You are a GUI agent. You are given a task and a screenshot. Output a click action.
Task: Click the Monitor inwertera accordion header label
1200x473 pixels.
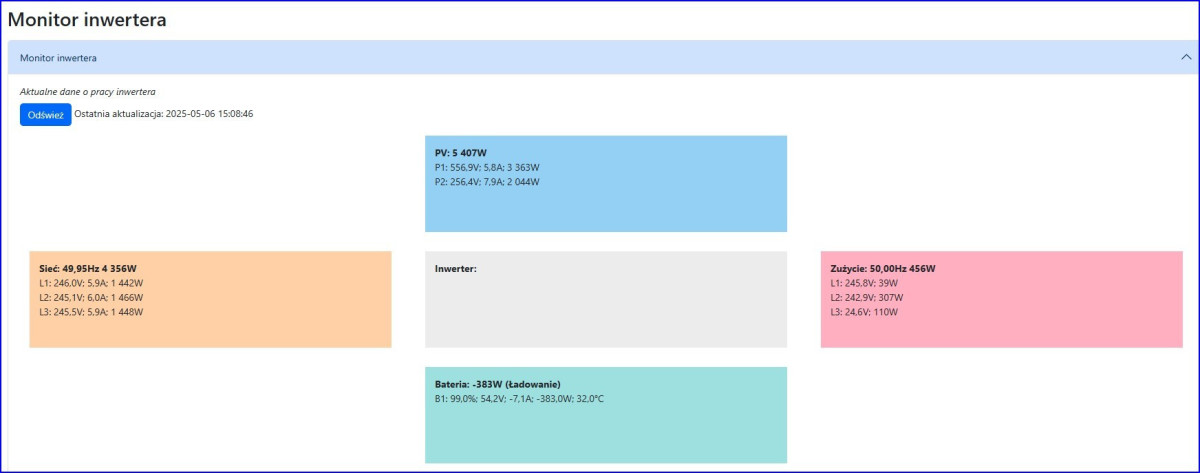pyautogui.click(x=58, y=58)
